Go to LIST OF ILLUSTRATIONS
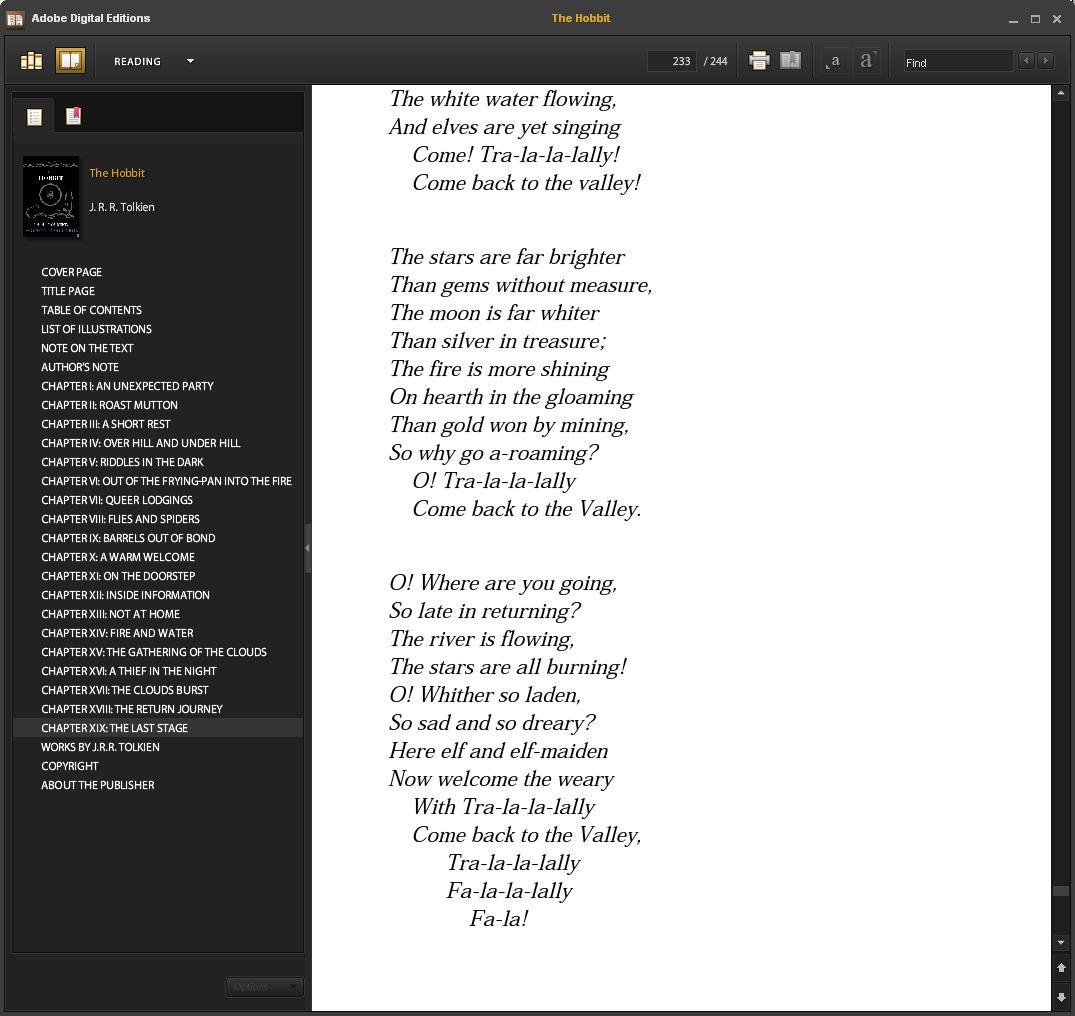This screenshot has width=1075, height=1016. [x=96, y=329]
